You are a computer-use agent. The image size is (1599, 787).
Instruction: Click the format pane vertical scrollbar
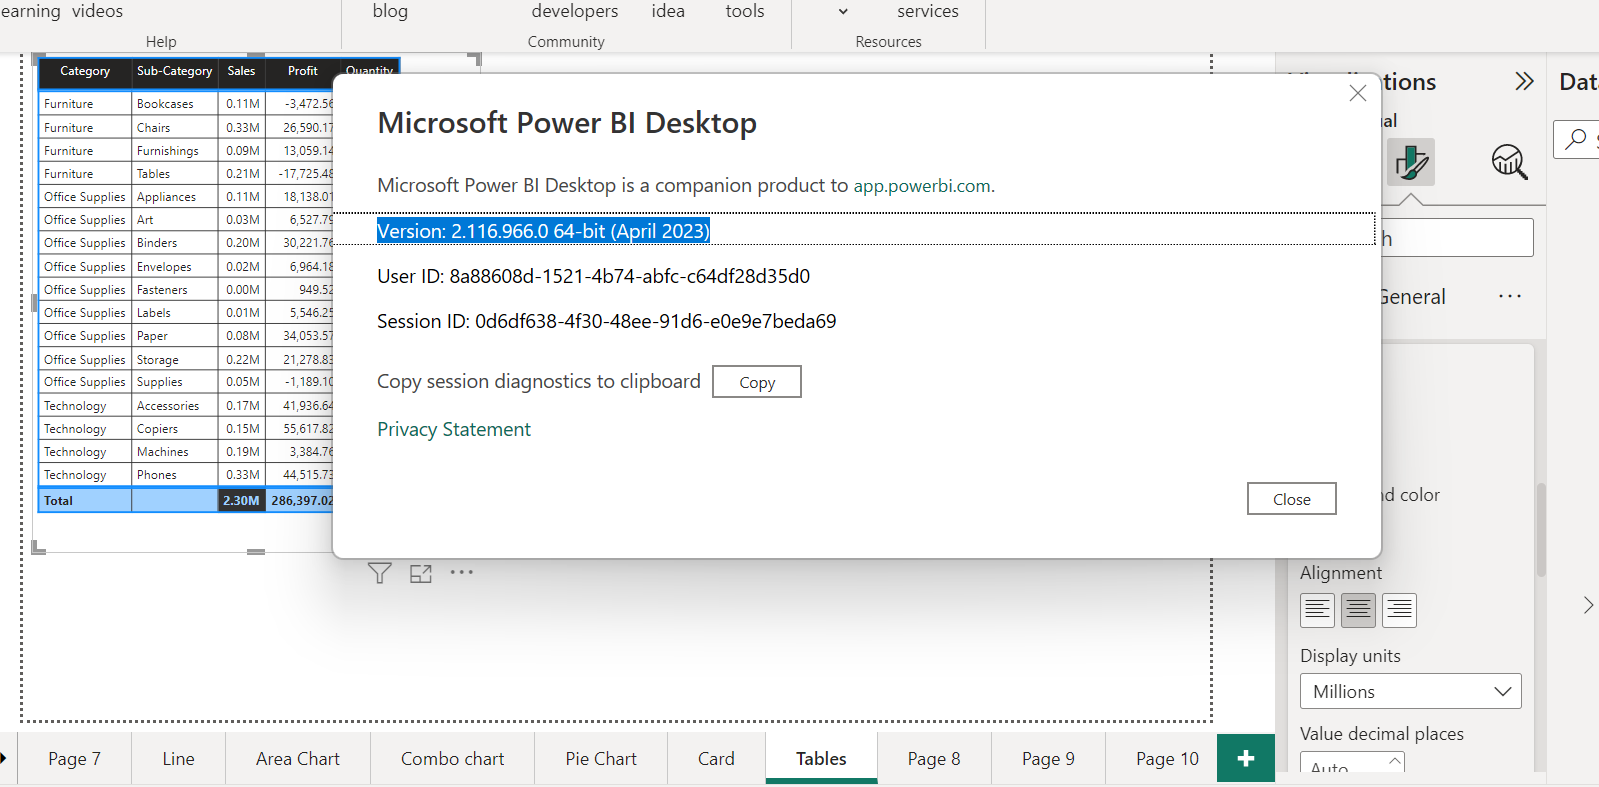click(1541, 530)
